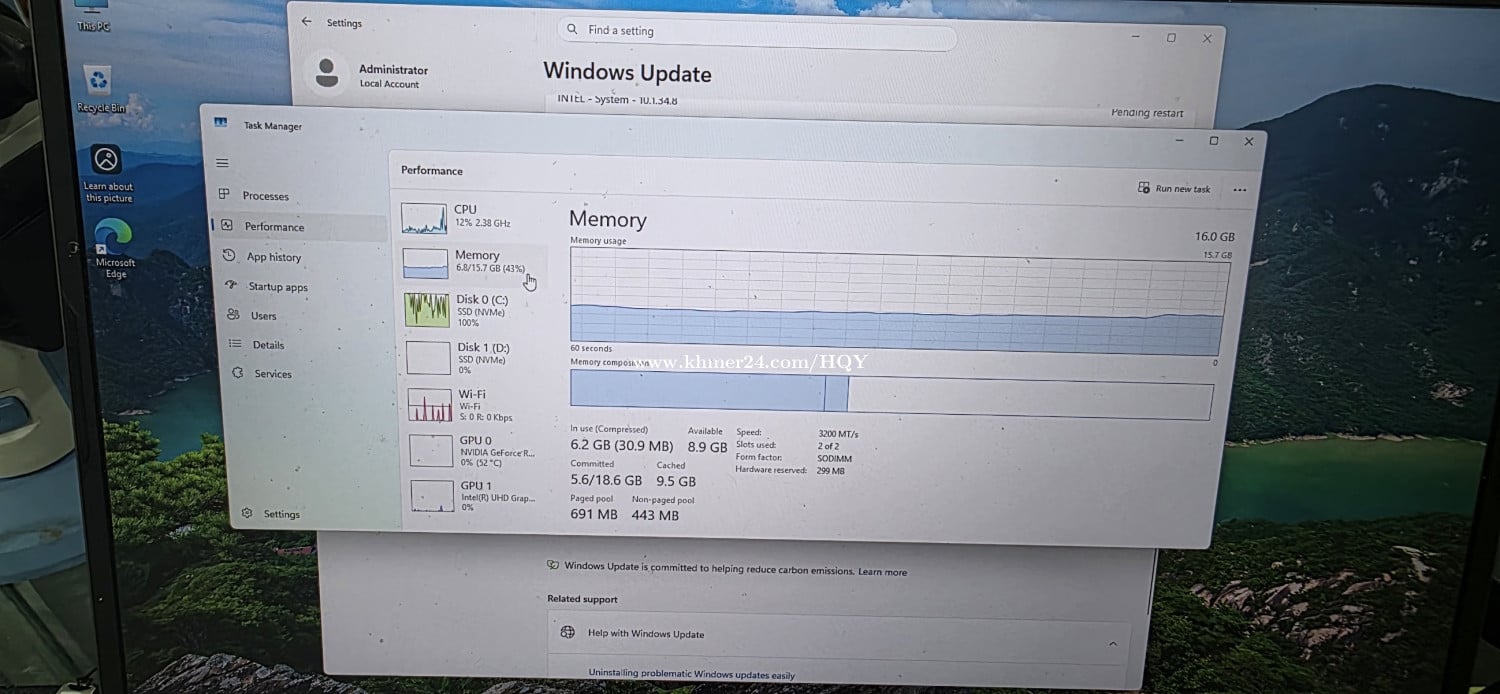
Task: Click the Users people icon
Action: pos(233,314)
